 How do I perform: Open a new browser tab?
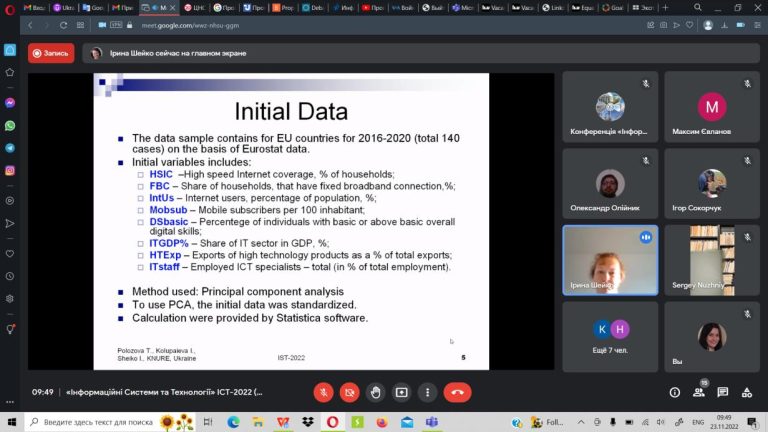[x=665, y=7]
